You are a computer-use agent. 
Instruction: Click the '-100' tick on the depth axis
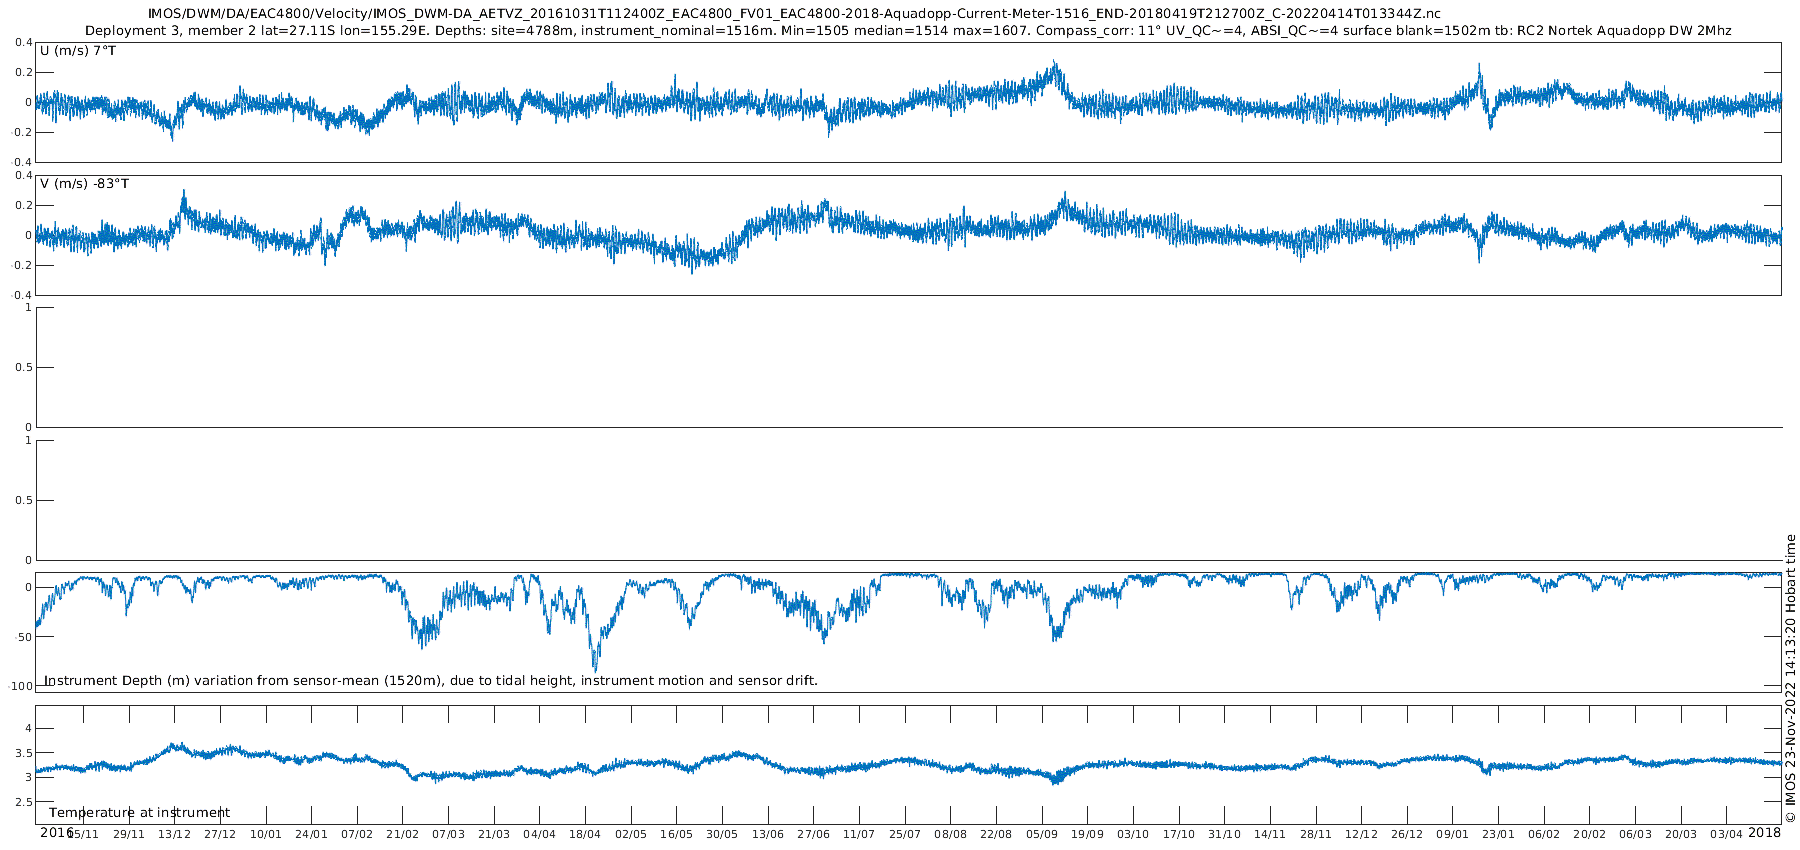20,687
